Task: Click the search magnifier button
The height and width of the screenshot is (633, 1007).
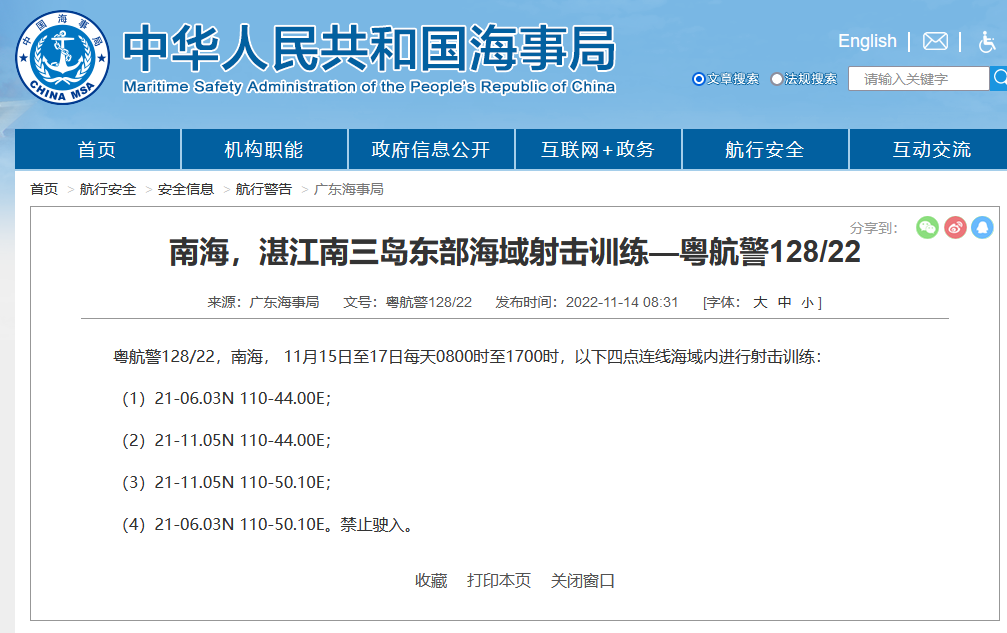Action: click(999, 78)
